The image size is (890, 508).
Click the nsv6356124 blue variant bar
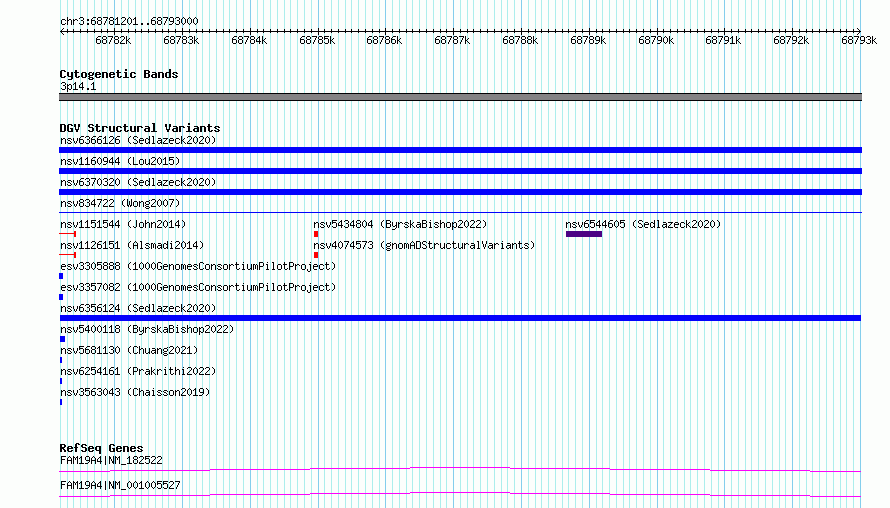tap(460, 318)
